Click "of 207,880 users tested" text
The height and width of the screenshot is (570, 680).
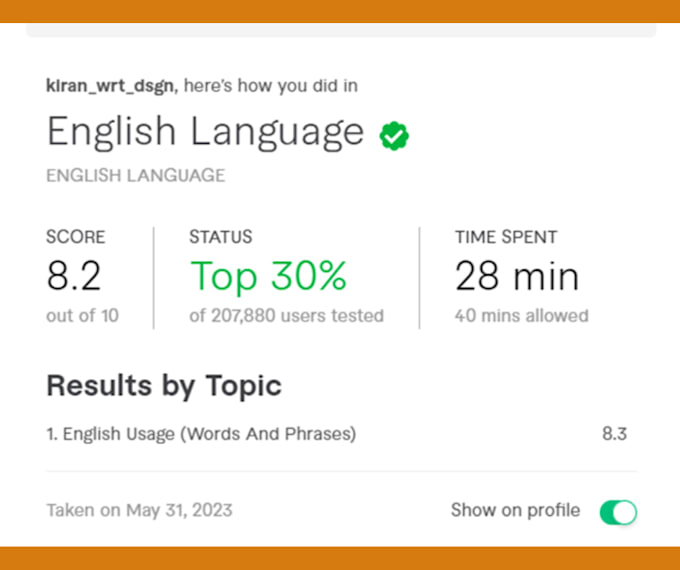286,316
